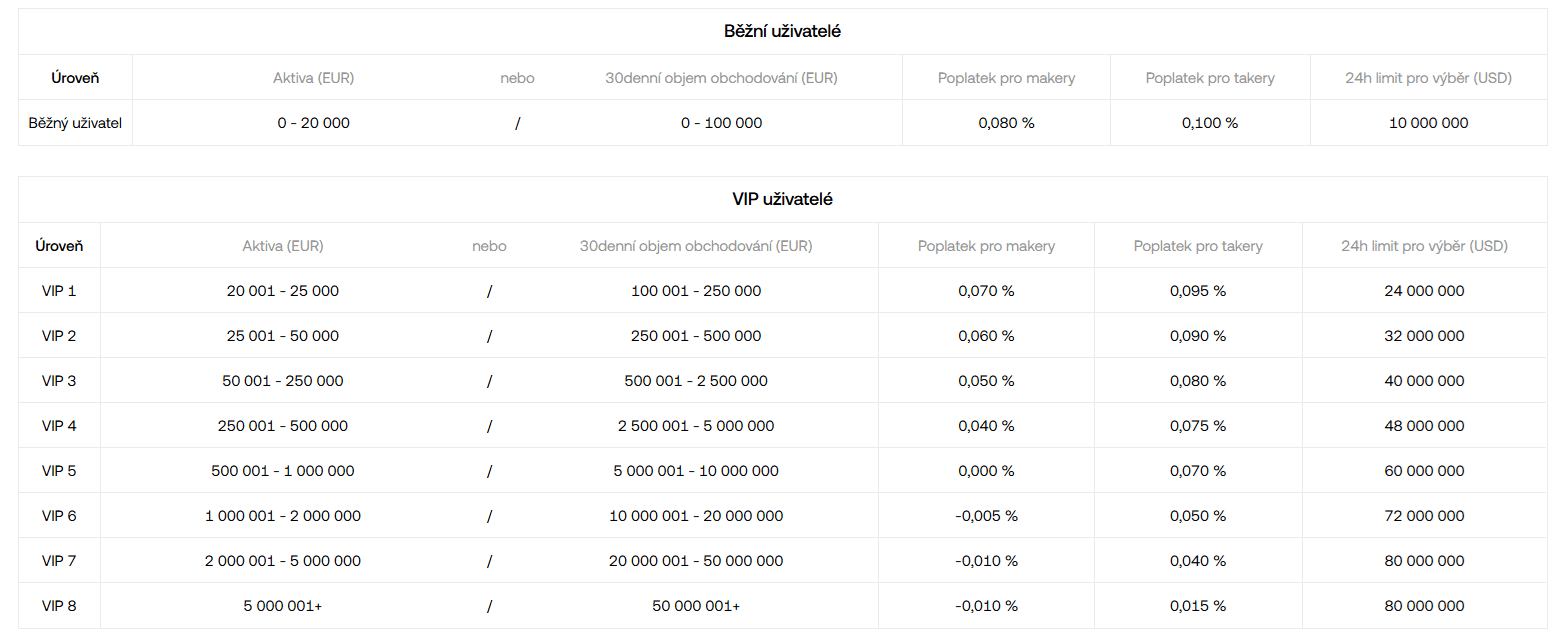The height and width of the screenshot is (642, 1555).
Task: Click the VIP 3 level cell
Action: [x=59, y=381]
